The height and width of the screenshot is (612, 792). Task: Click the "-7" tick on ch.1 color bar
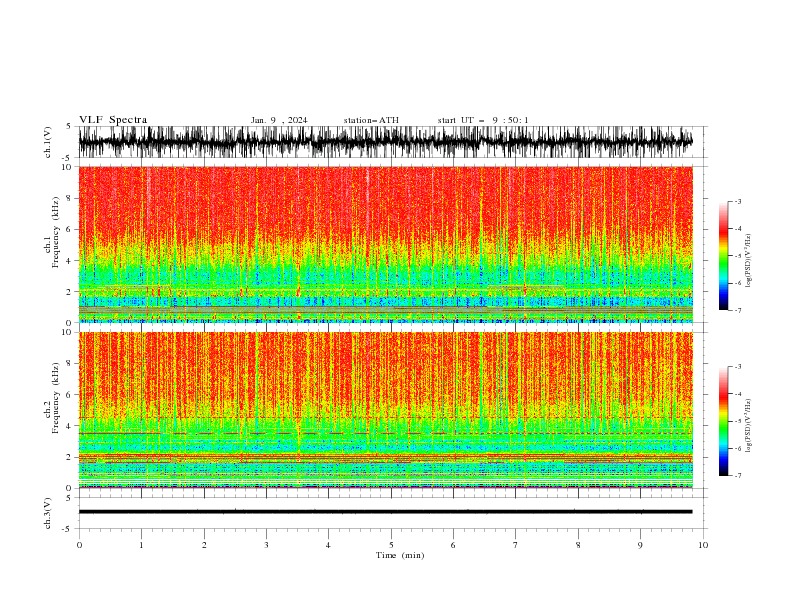tap(737, 310)
